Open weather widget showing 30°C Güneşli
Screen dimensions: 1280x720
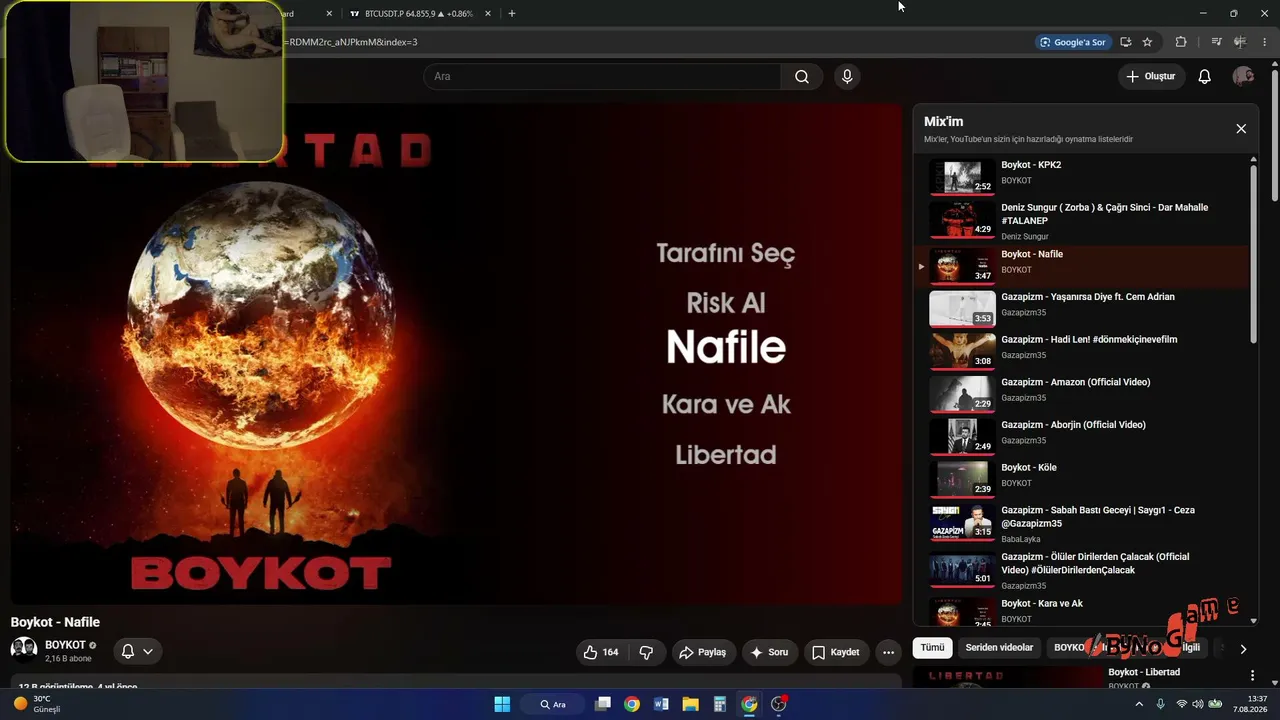coord(38,704)
